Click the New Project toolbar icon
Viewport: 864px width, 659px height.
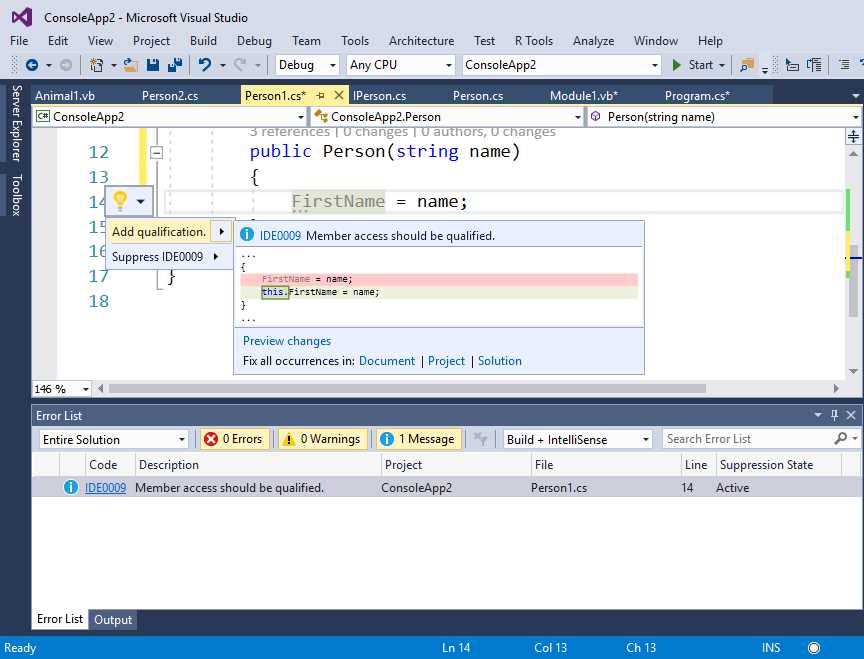point(96,65)
